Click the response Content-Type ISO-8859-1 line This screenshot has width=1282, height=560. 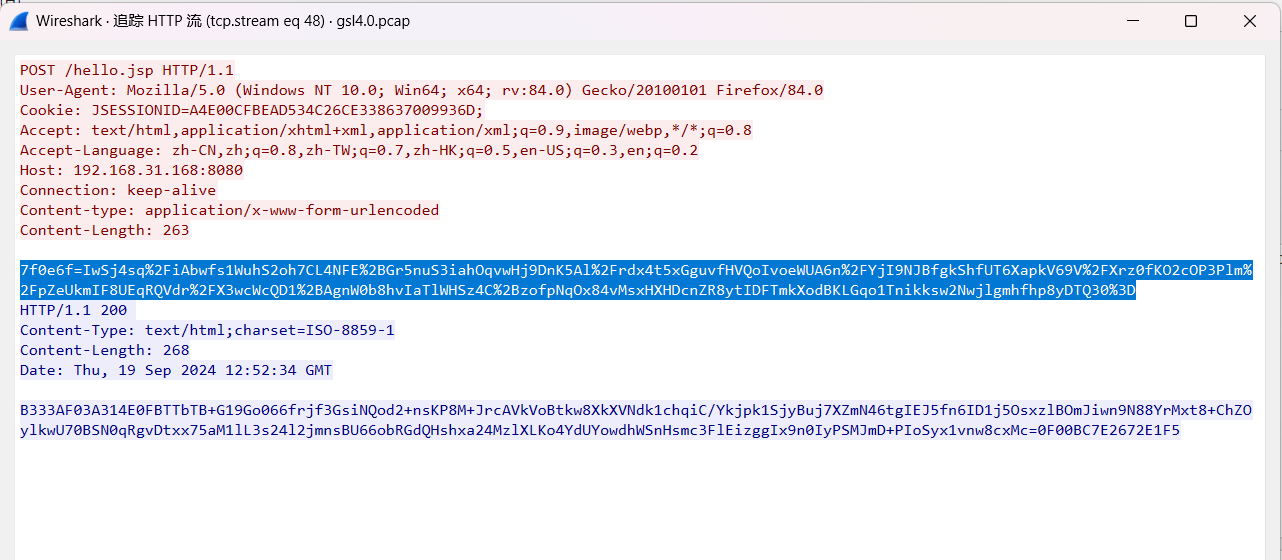tap(207, 330)
